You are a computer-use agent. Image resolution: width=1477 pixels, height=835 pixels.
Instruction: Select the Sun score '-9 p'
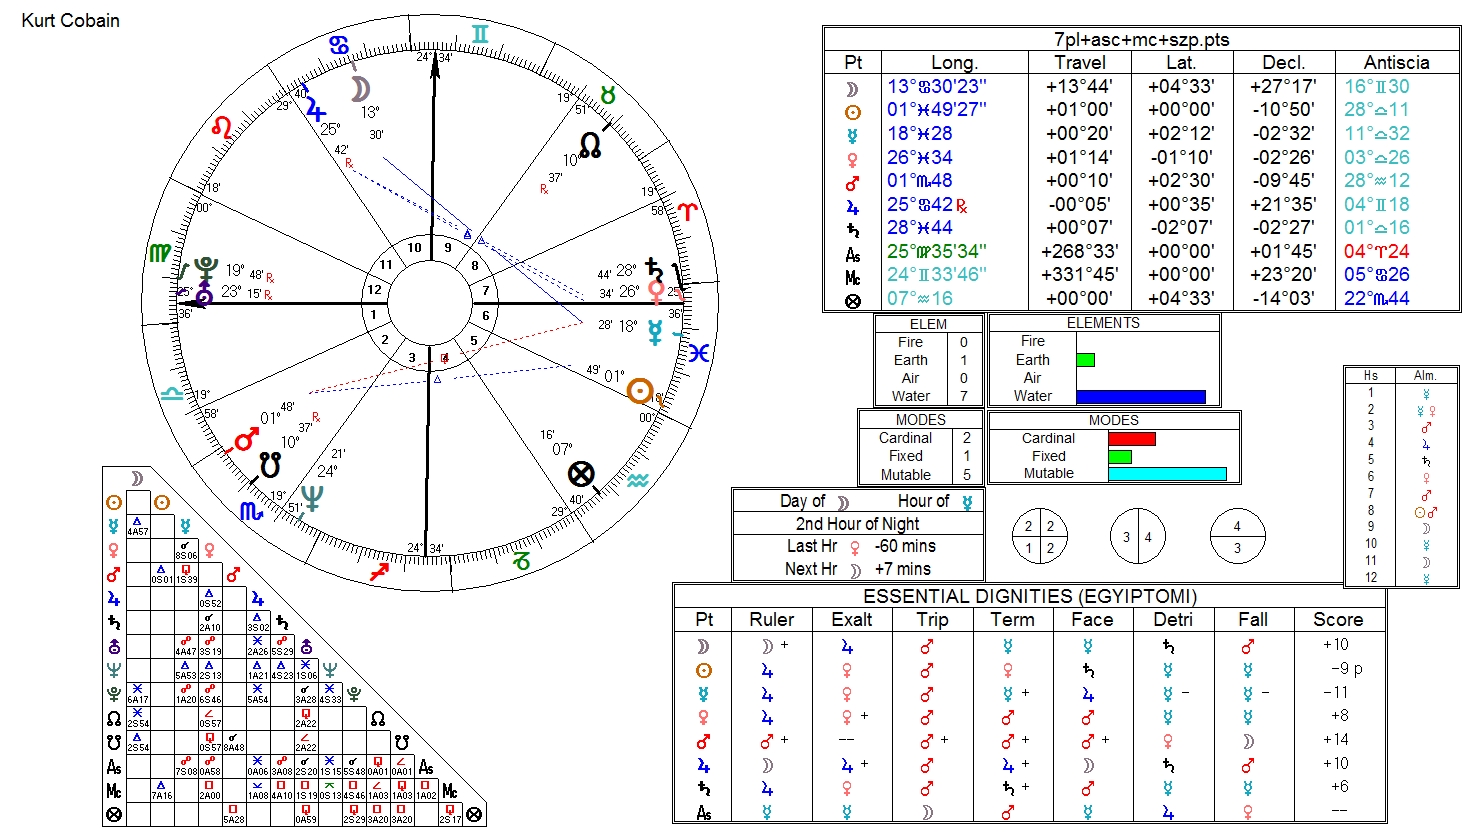pyautogui.click(x=1346, y=669)
